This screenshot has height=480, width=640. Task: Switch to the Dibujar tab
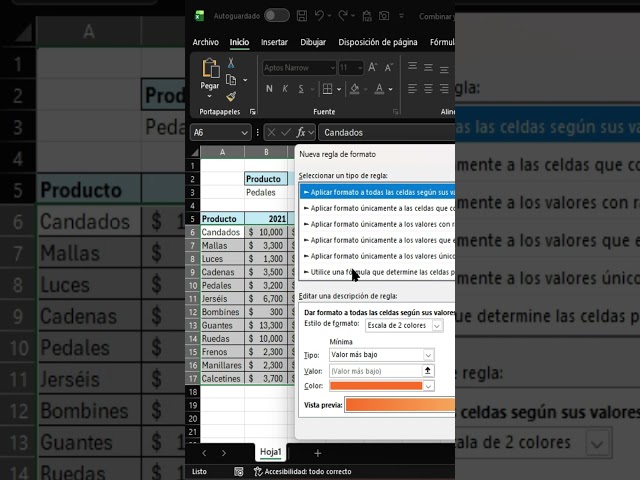313,42
